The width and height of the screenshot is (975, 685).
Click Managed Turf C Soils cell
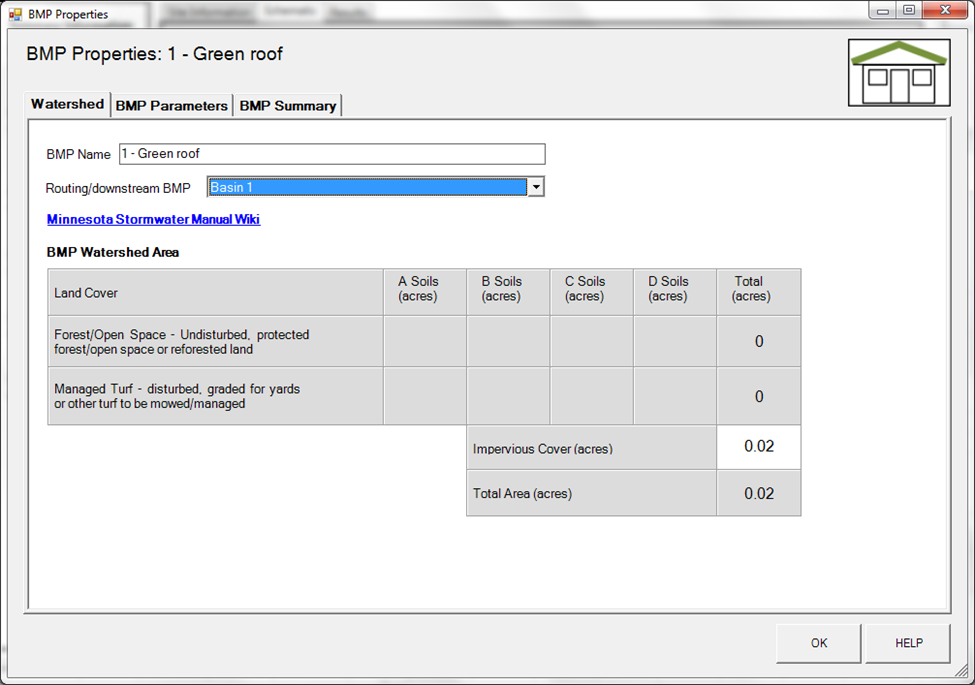[x=591, y=396]
